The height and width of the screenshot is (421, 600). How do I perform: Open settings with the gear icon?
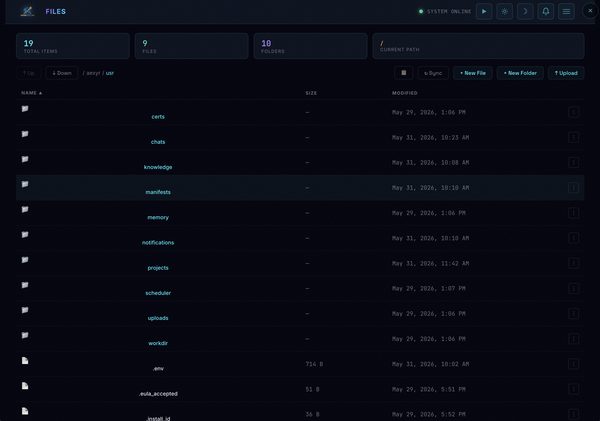pyautogui.click(x=505, y=11)
